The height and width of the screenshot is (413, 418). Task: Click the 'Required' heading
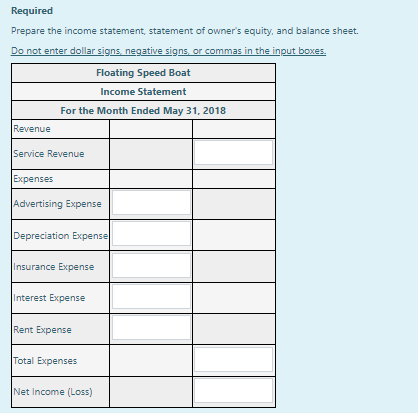click(32, 11)
